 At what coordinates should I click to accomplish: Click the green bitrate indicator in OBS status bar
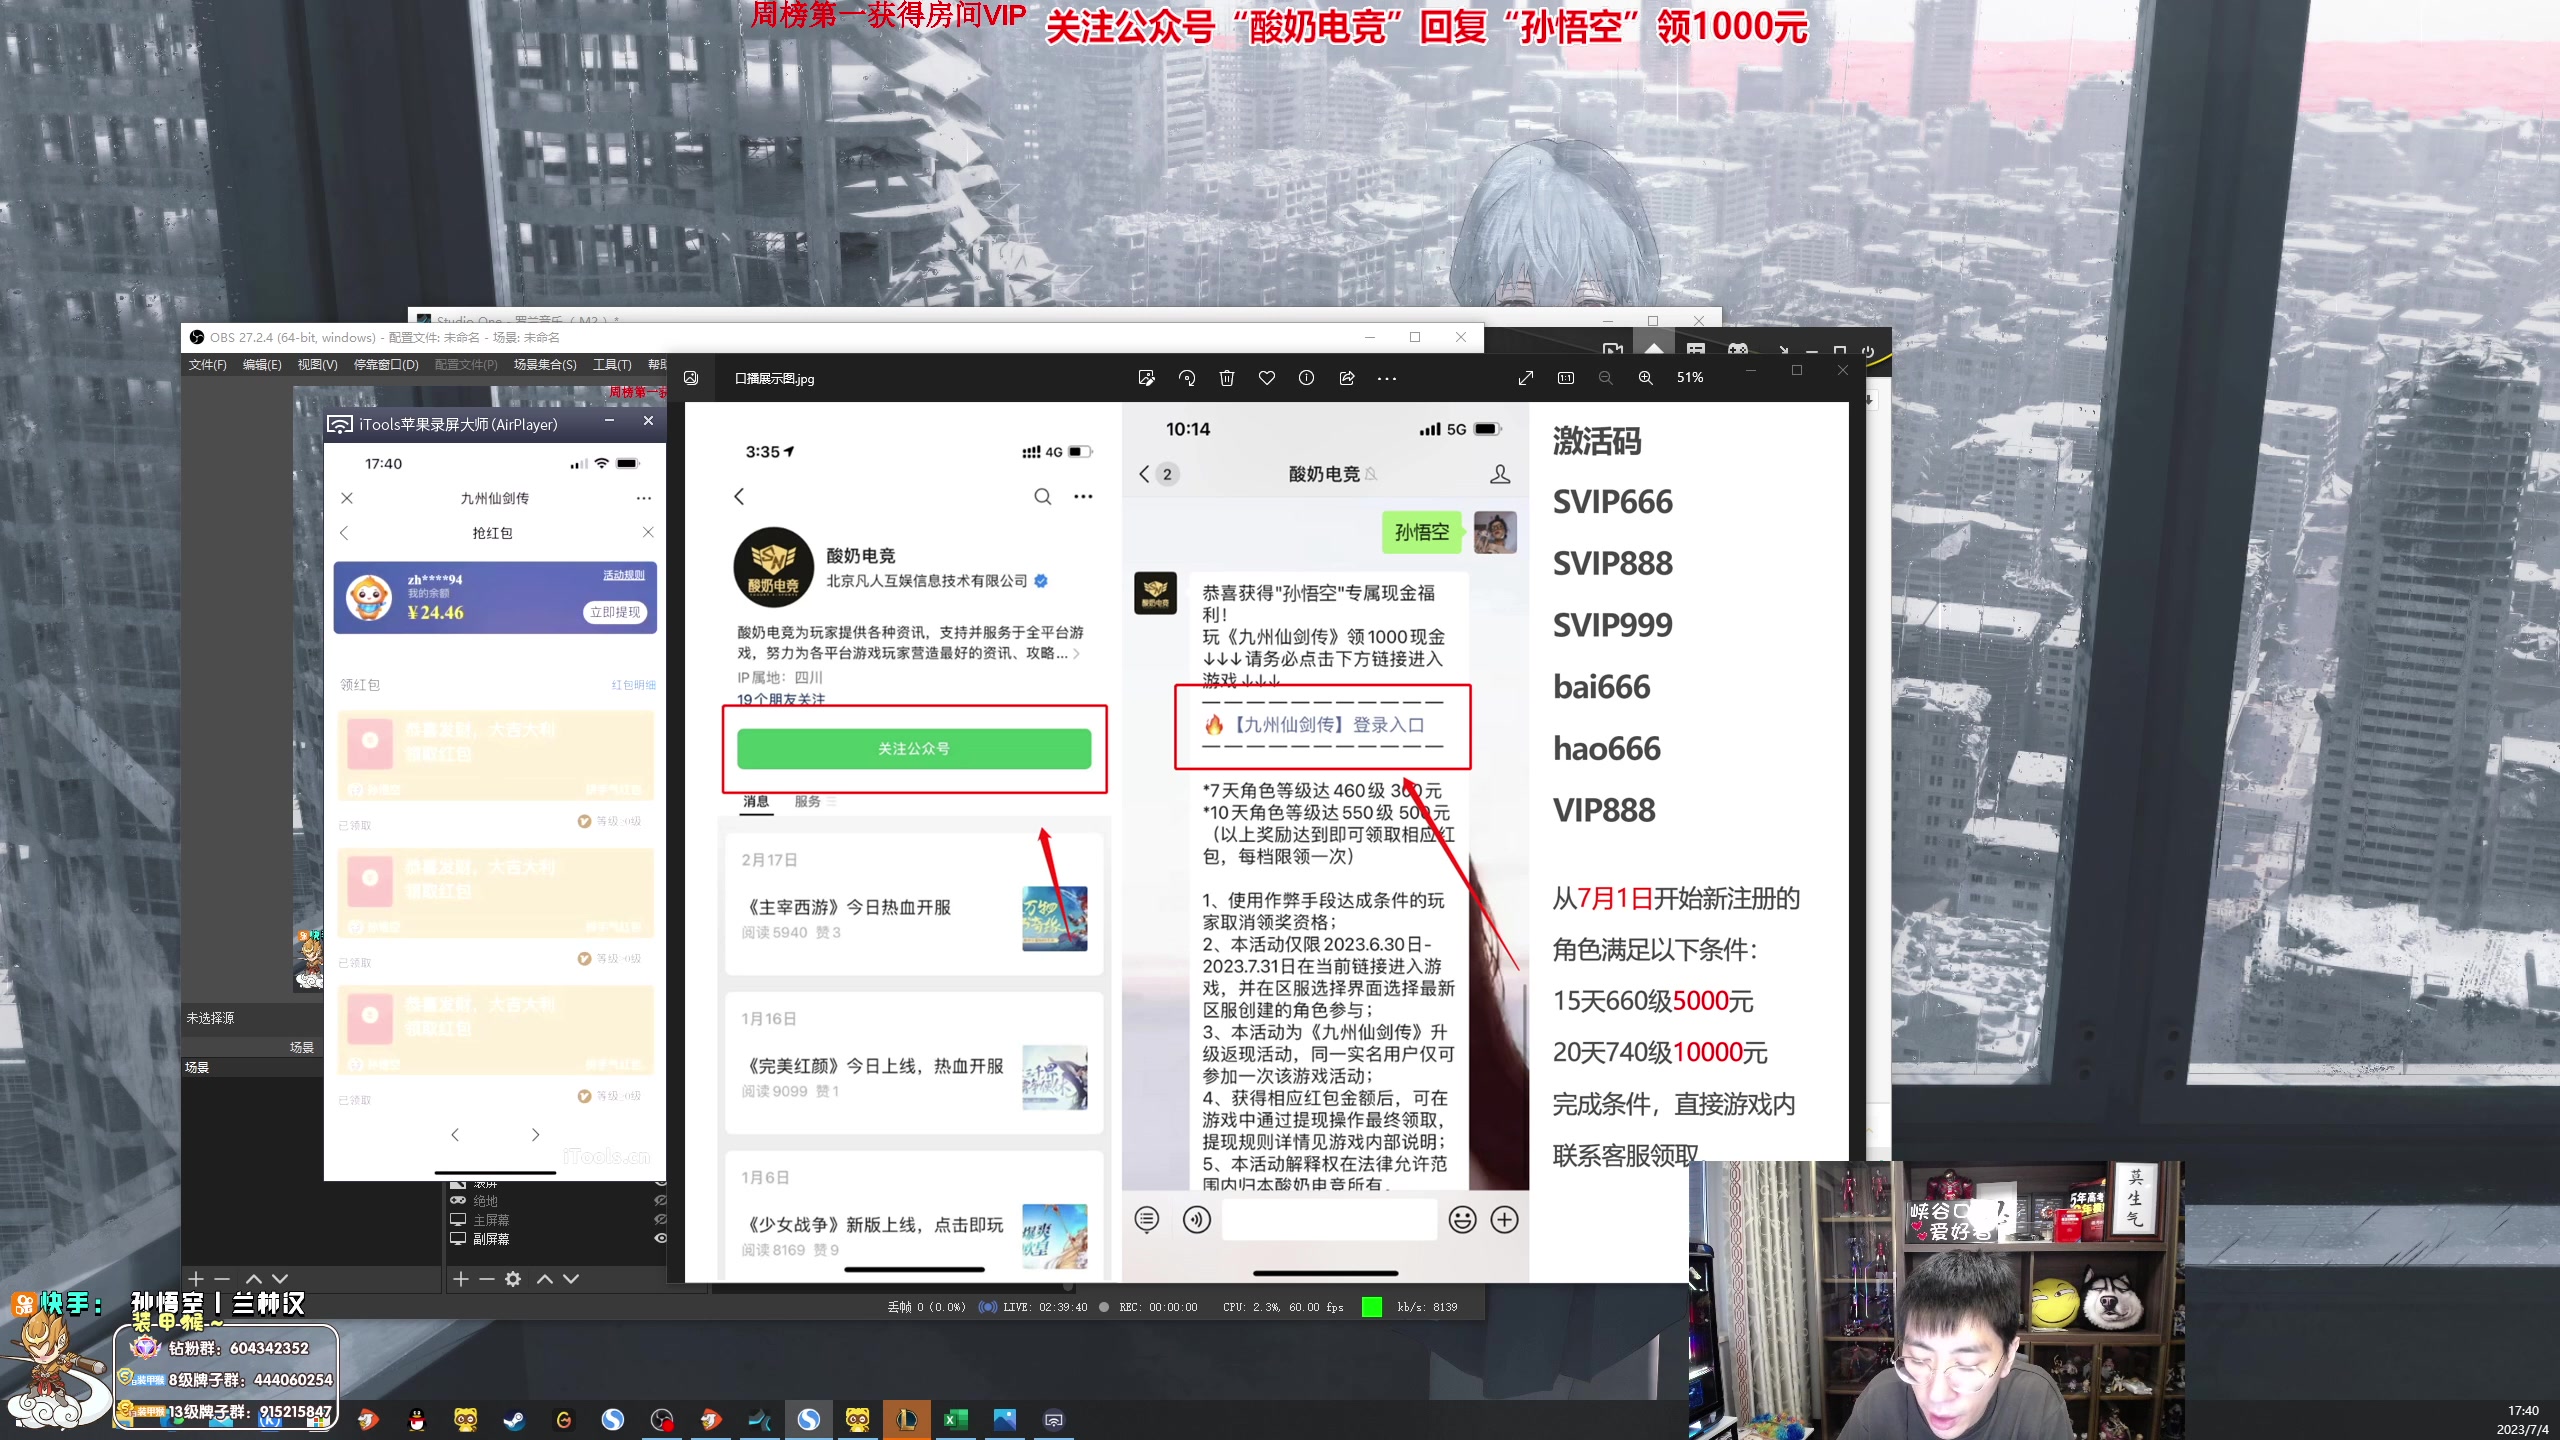[1372, 1307]
